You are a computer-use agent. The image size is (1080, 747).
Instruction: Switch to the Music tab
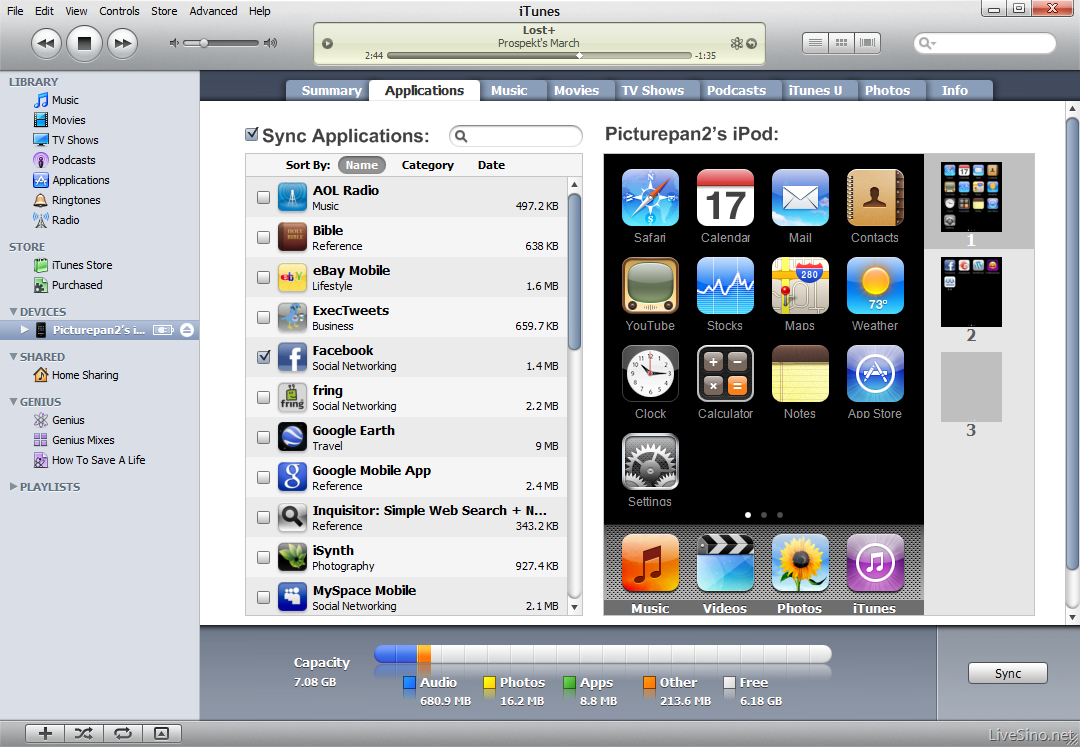coord(509,90)
